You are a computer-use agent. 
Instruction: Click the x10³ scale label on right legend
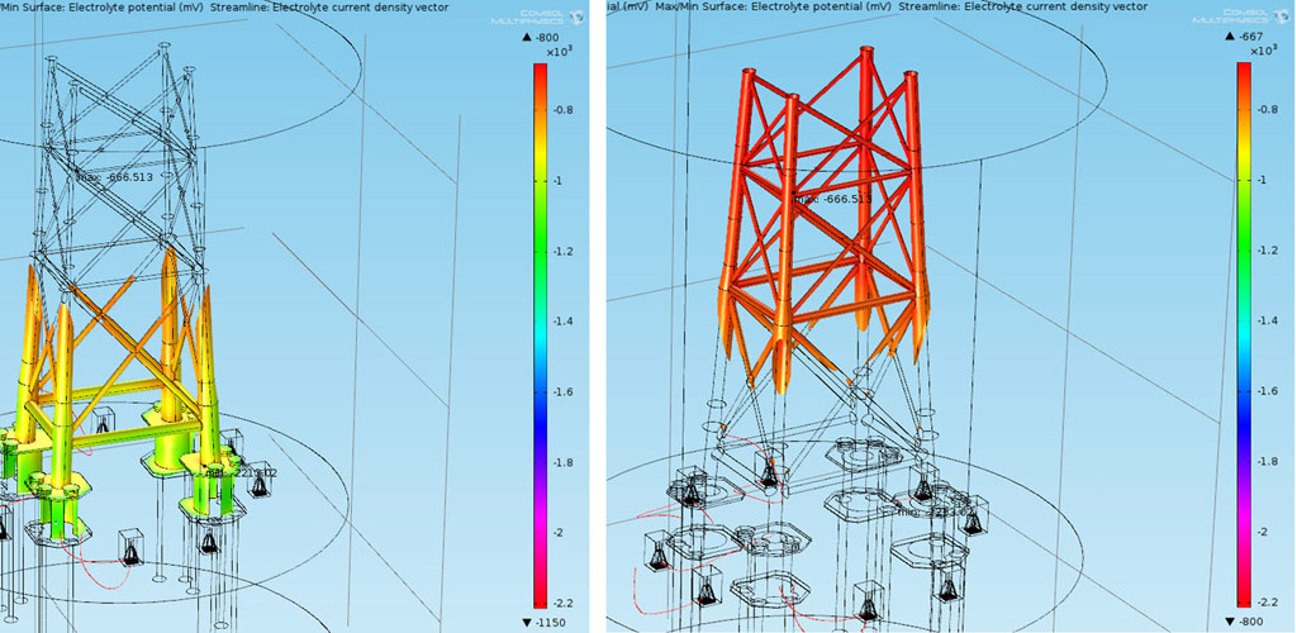(1260, 51)
